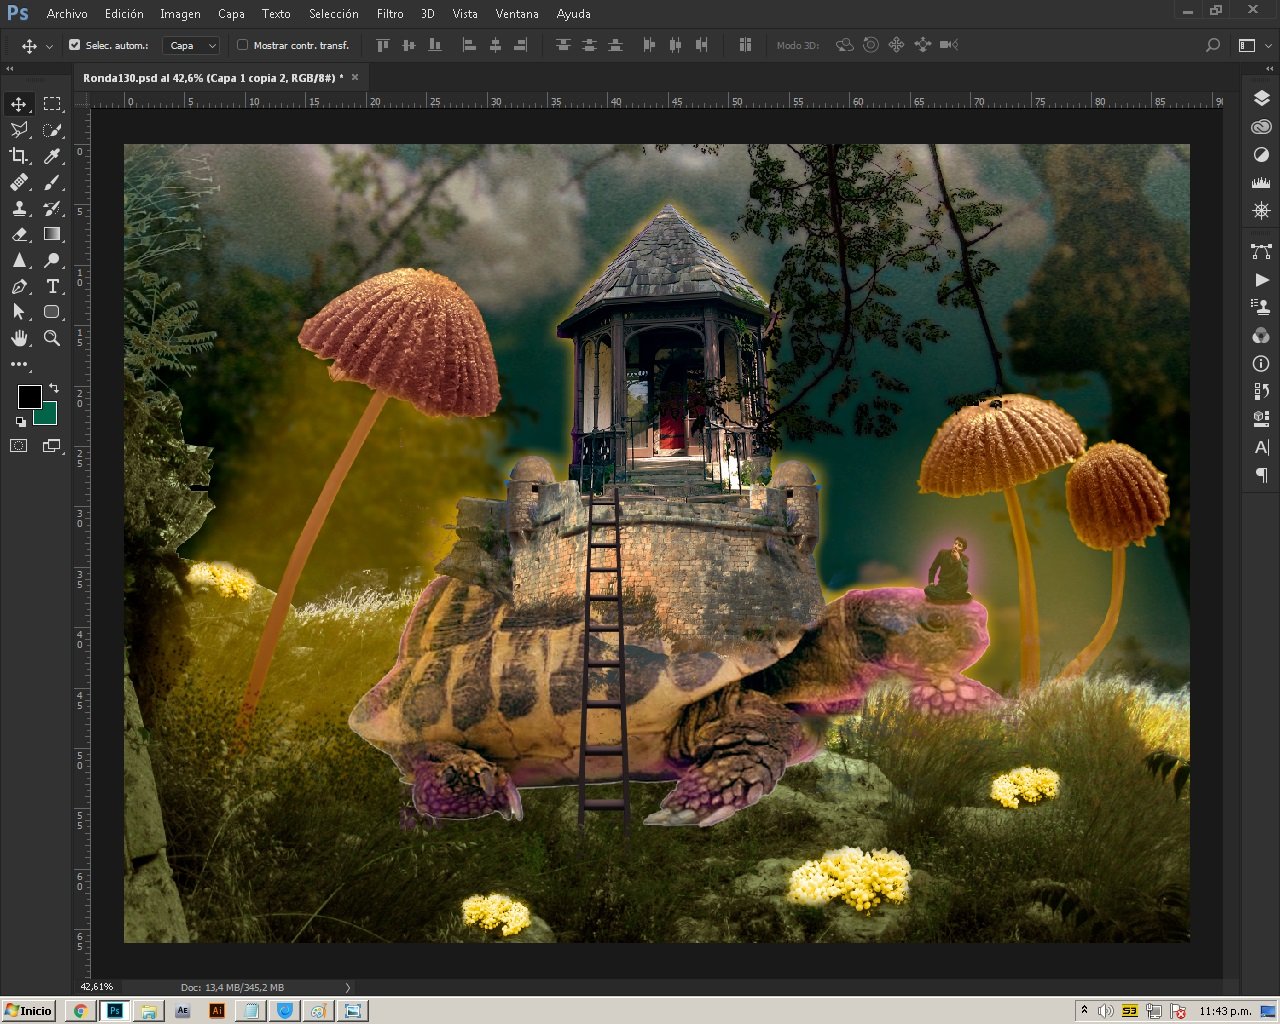Show the Histogram panel
Screen dimensions: 1280x1024
1261,183
